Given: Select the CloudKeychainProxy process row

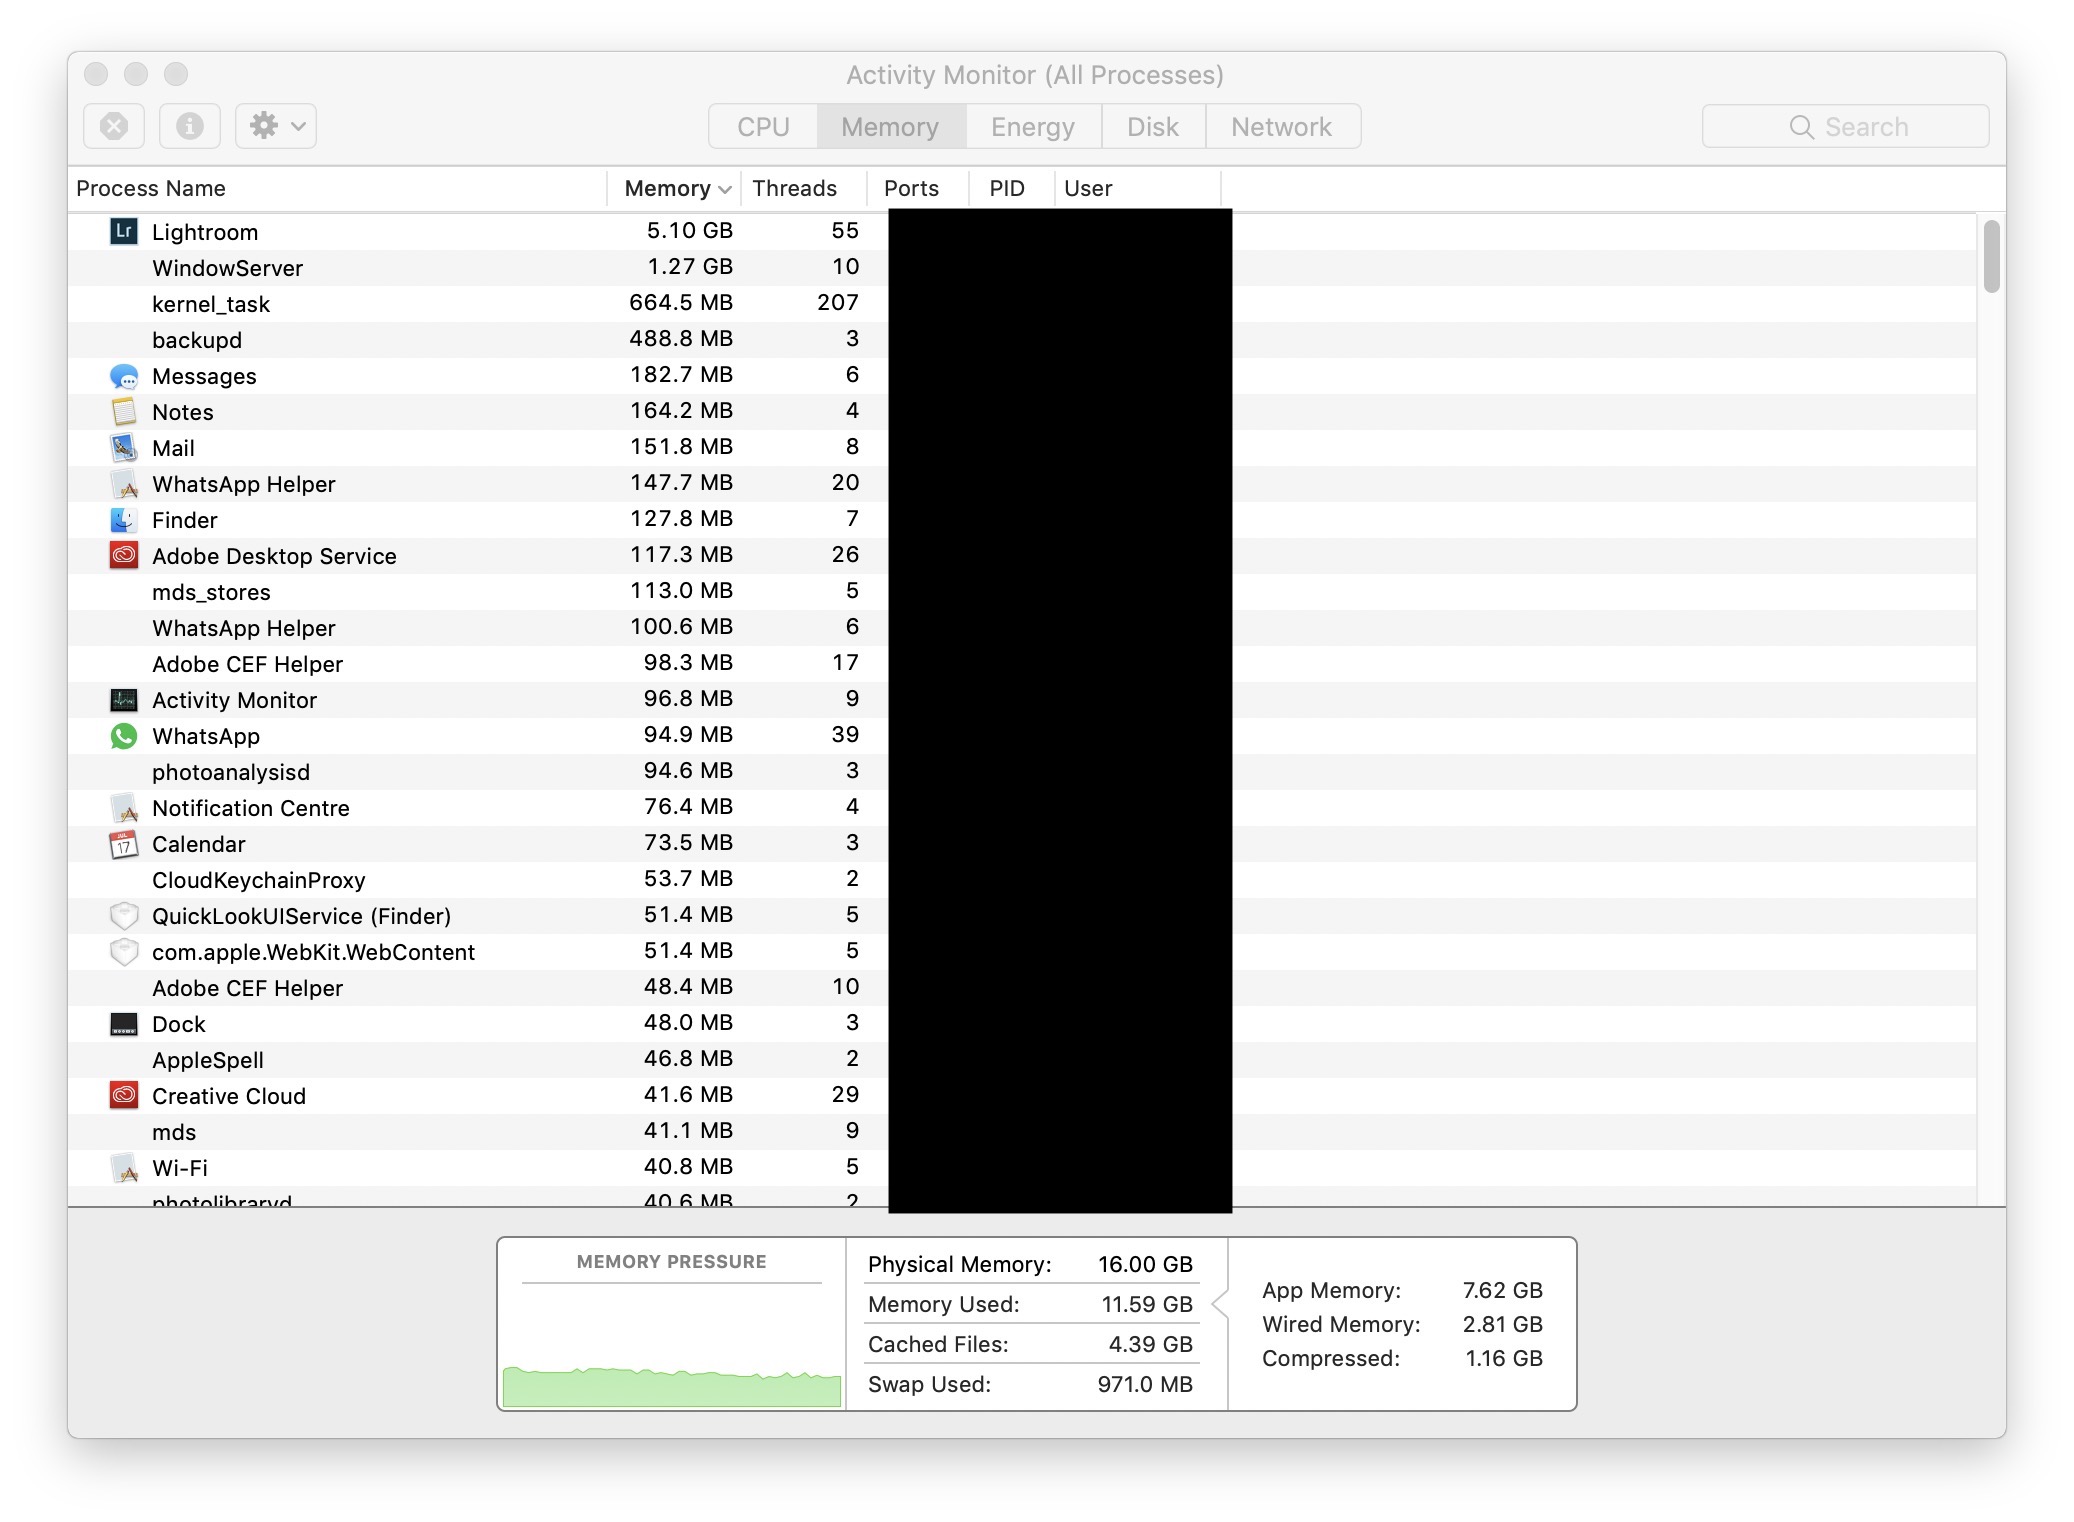Looking at the screenshot, I should (1022, 880).
